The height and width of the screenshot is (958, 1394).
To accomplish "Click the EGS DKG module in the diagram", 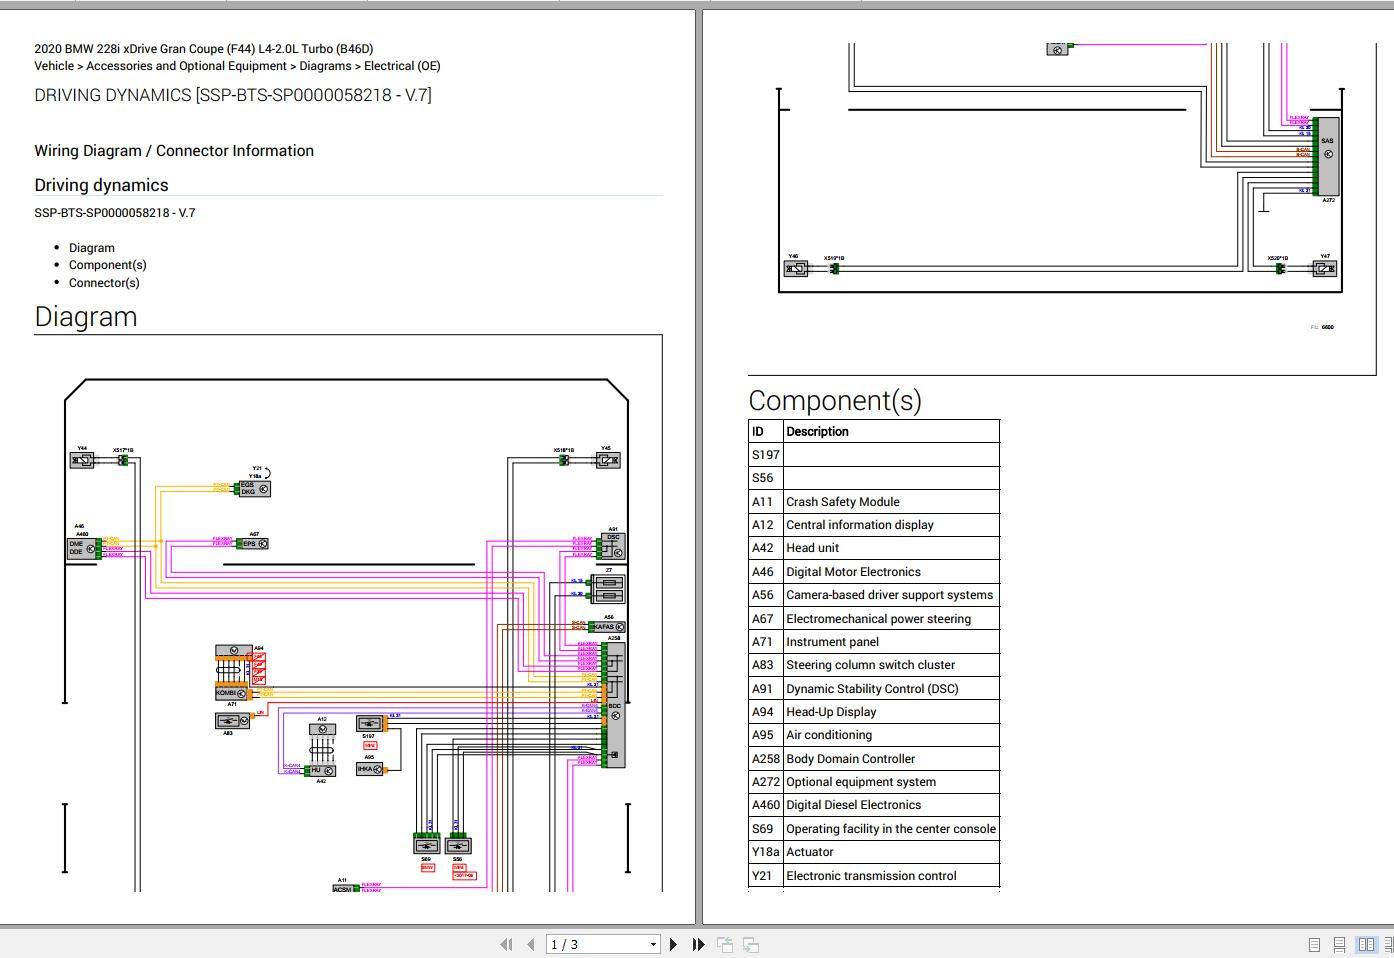I will point(254,489).
